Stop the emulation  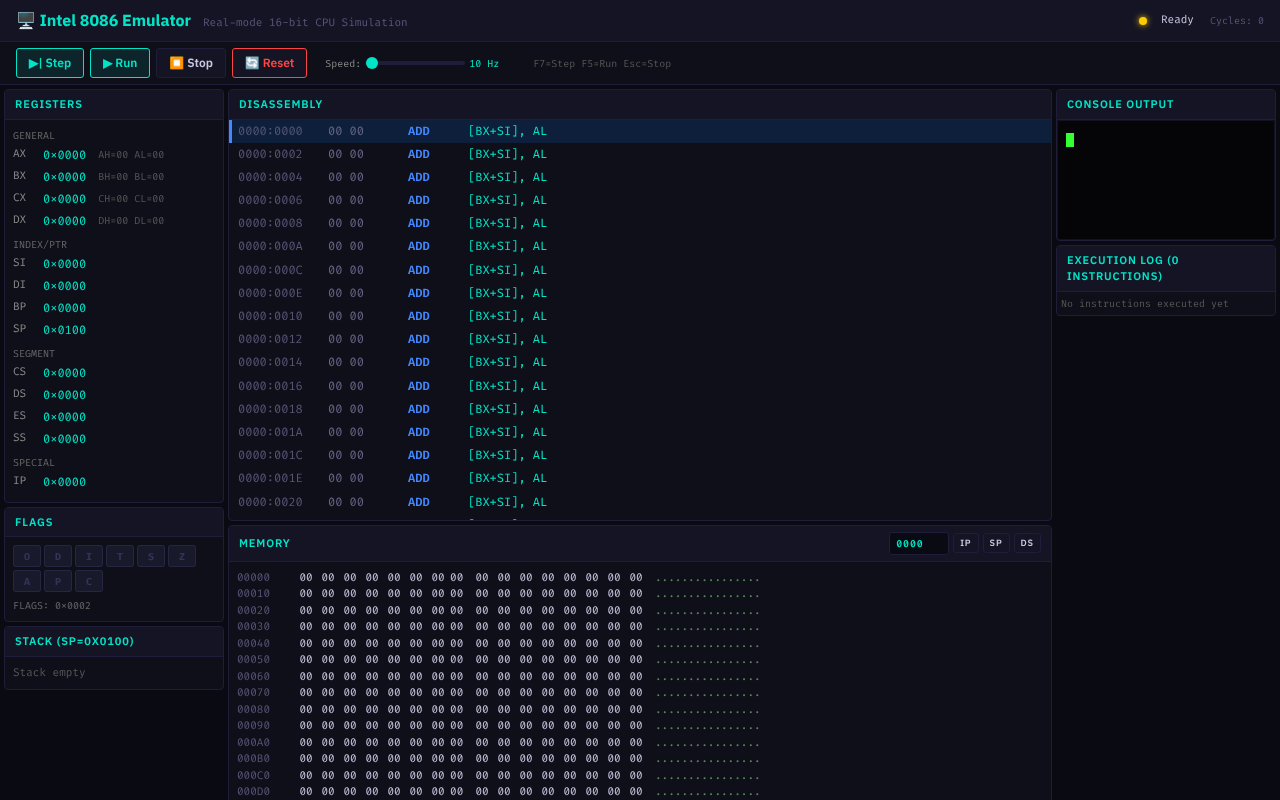point(191,63)
